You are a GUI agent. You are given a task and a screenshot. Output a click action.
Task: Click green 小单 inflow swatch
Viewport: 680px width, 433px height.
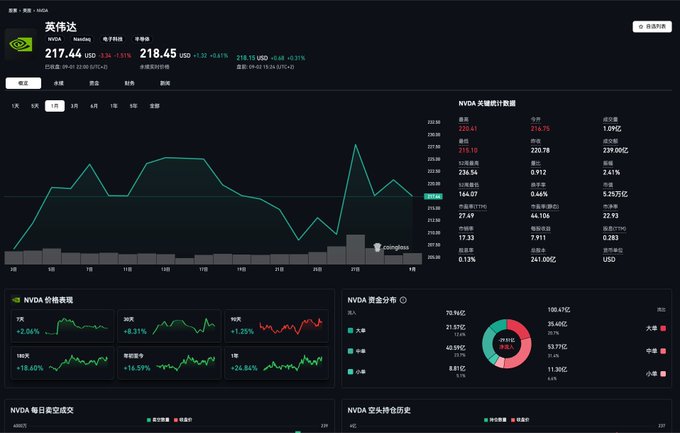coord(350,372)
